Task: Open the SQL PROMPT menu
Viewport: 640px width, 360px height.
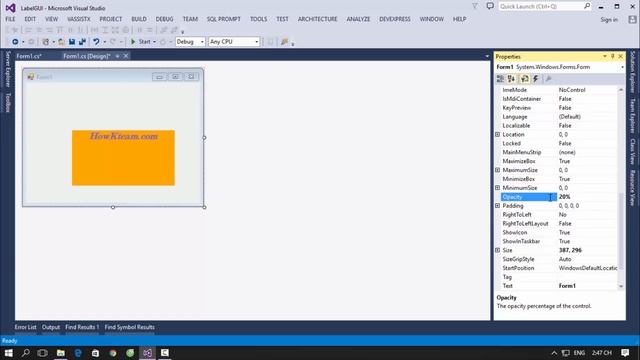Action: click(x=224, y=19)
